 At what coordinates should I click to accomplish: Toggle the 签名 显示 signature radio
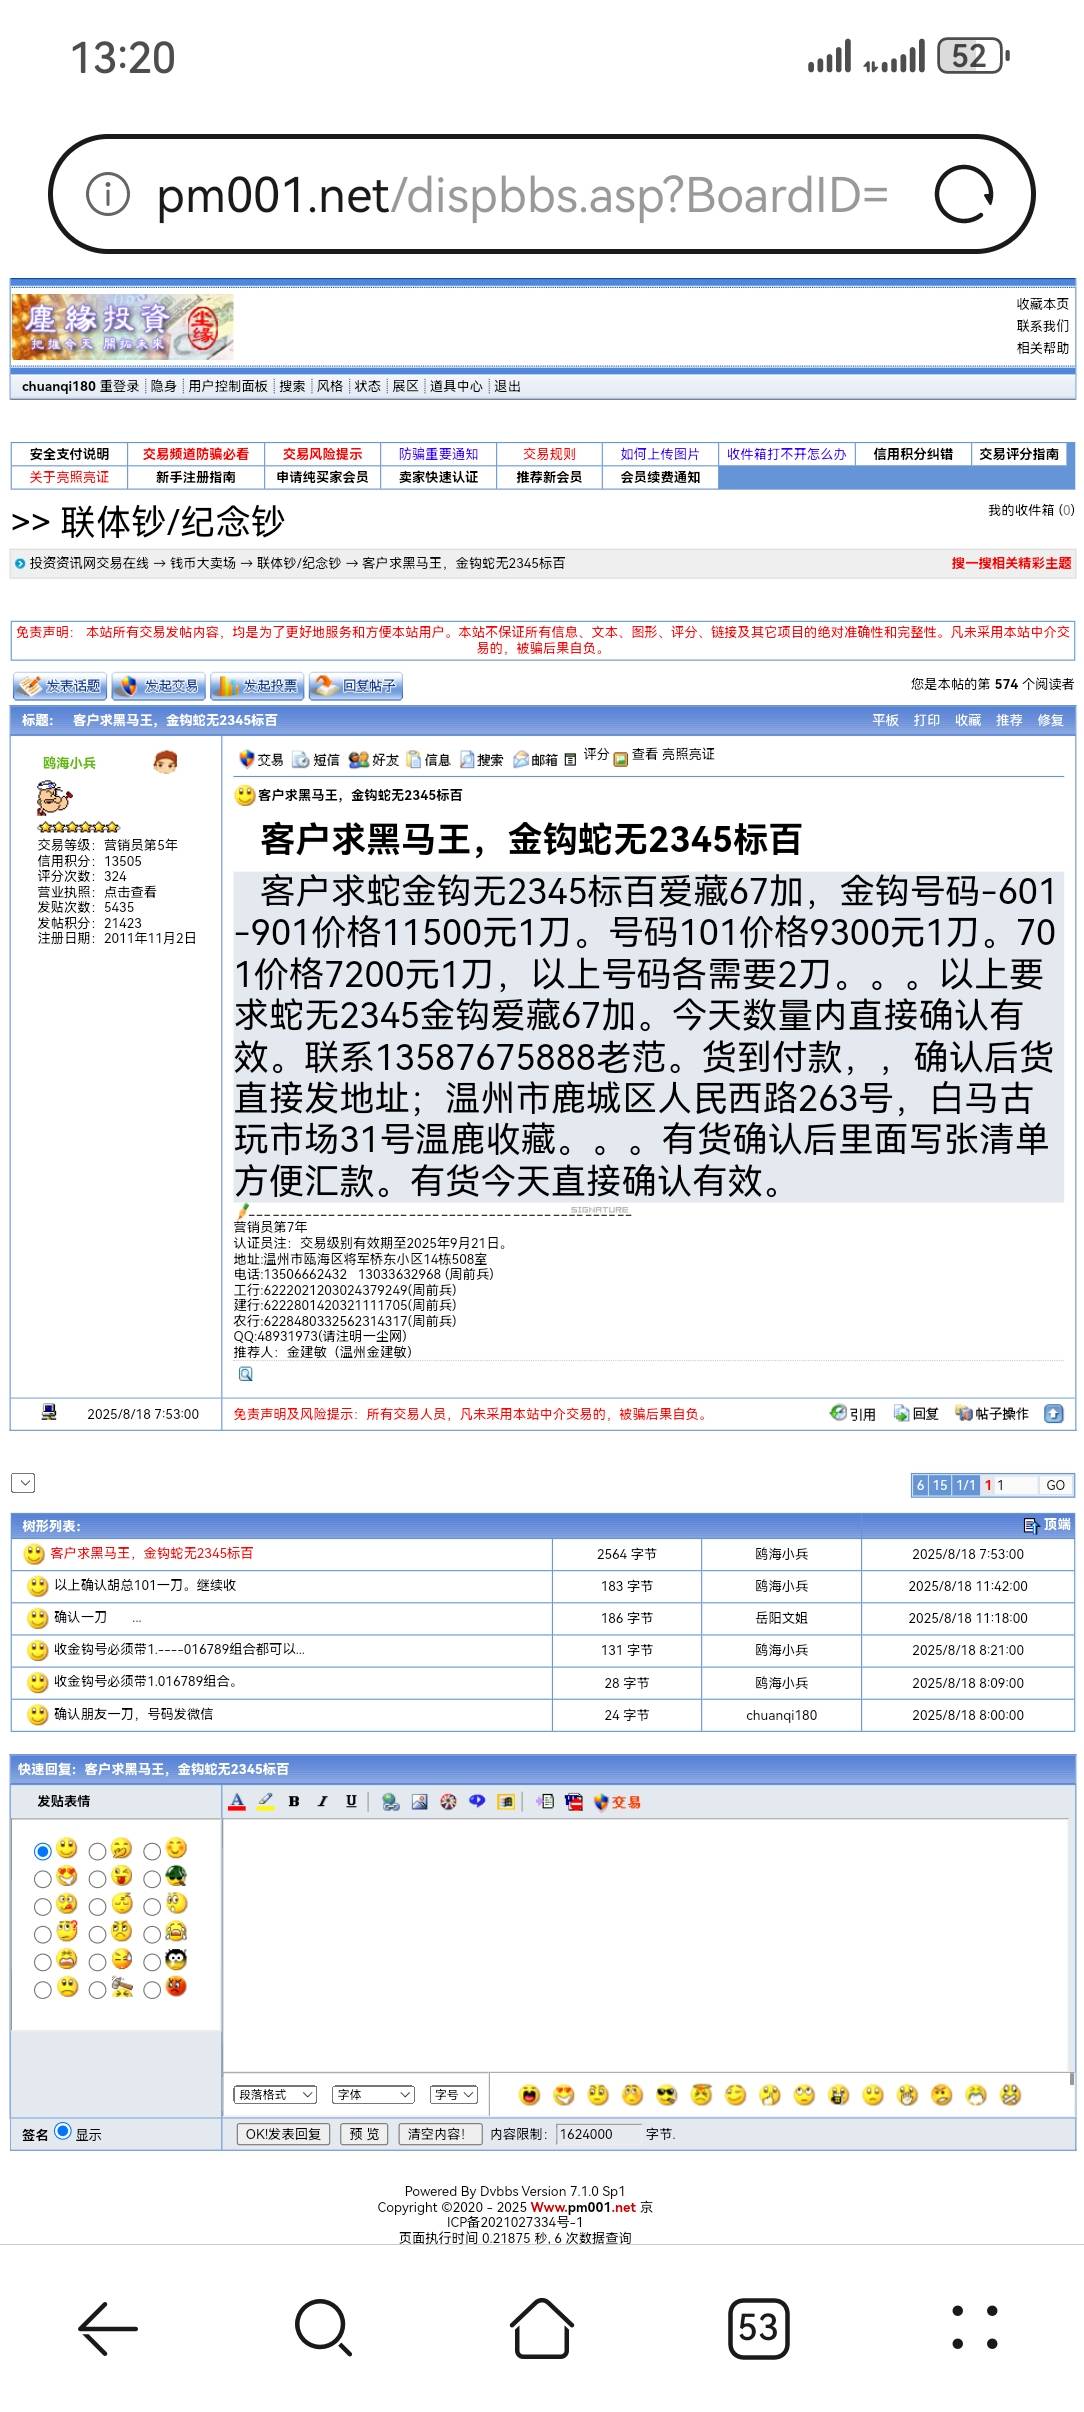click(63, 2131)
